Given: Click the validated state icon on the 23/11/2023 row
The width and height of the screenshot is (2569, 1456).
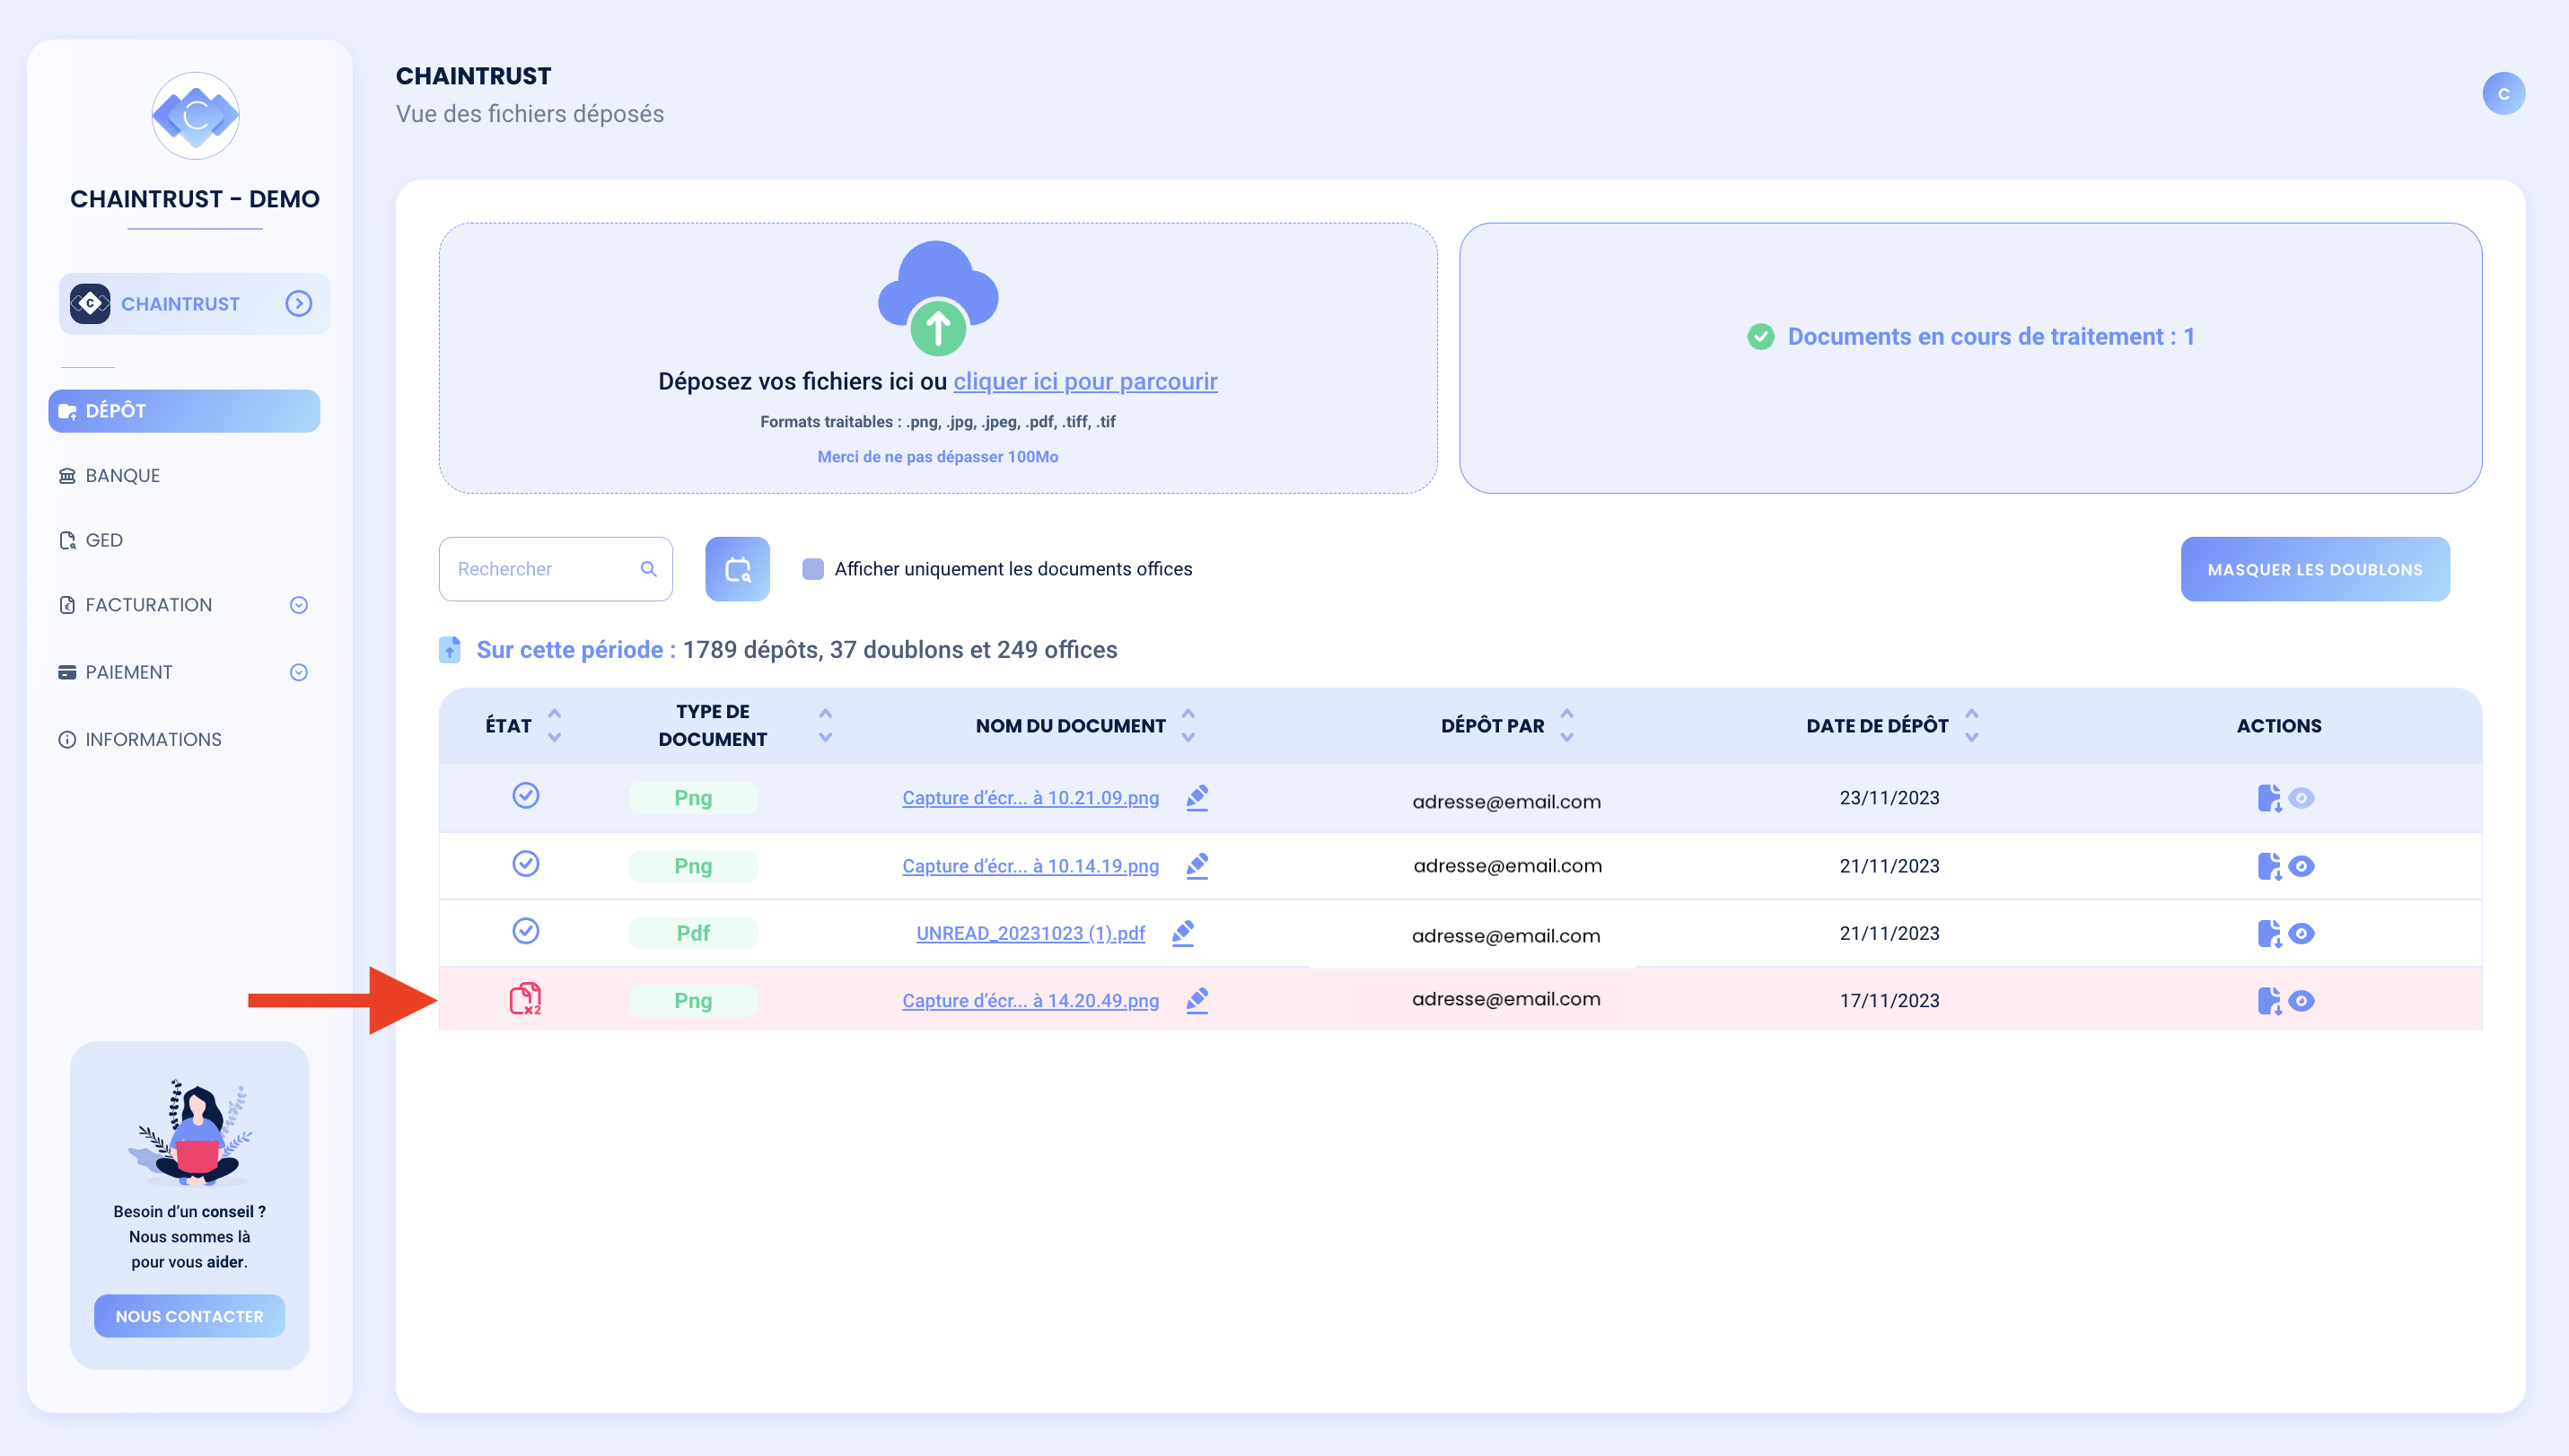Looking at the screenshot, I should pos(526,795).
